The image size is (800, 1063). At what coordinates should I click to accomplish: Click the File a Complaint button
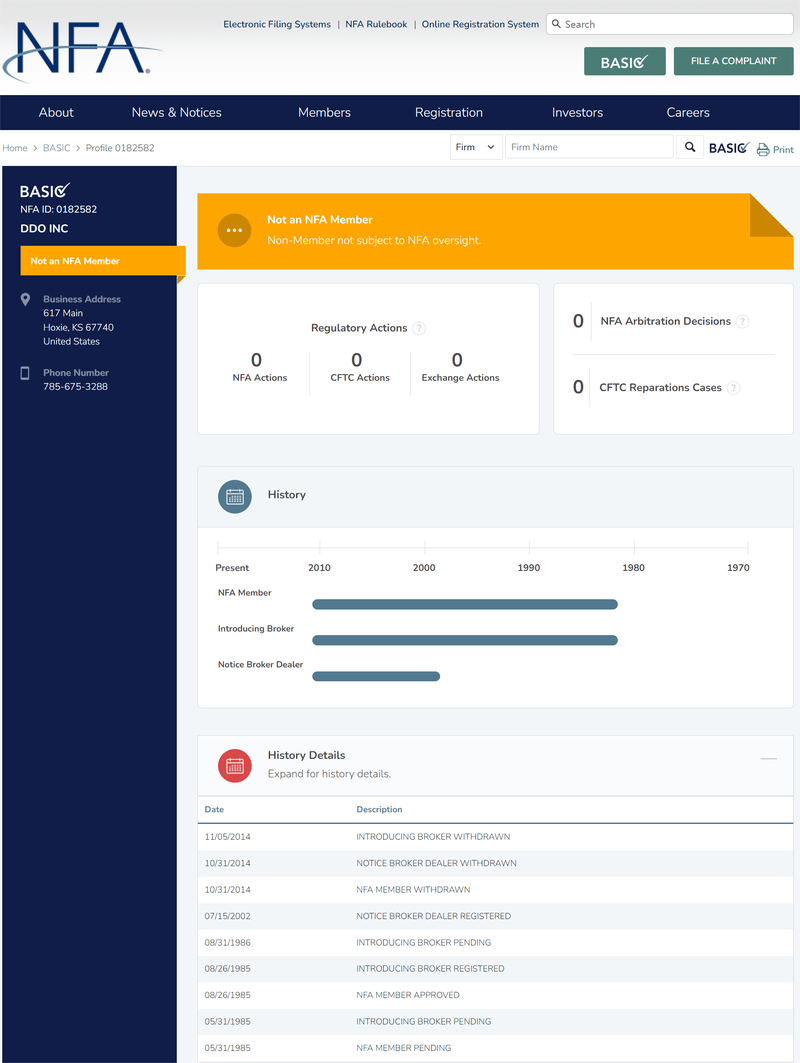[x=733, y=61]
